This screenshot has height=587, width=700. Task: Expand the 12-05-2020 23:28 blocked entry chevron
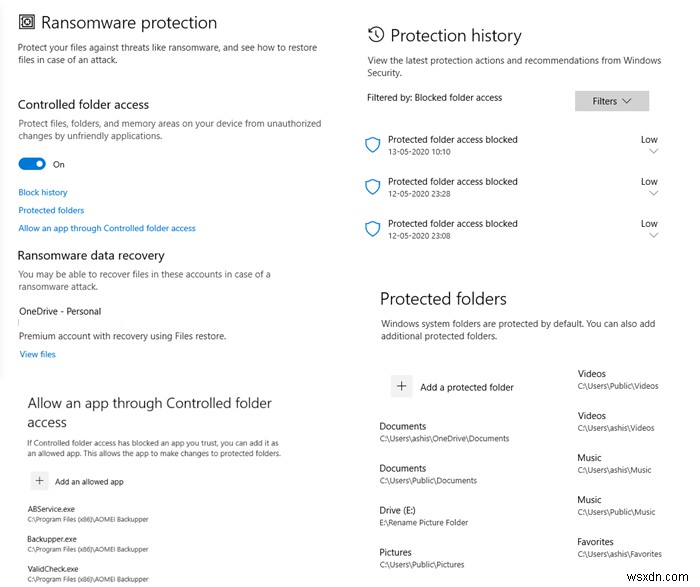click(x=653, y=194)
